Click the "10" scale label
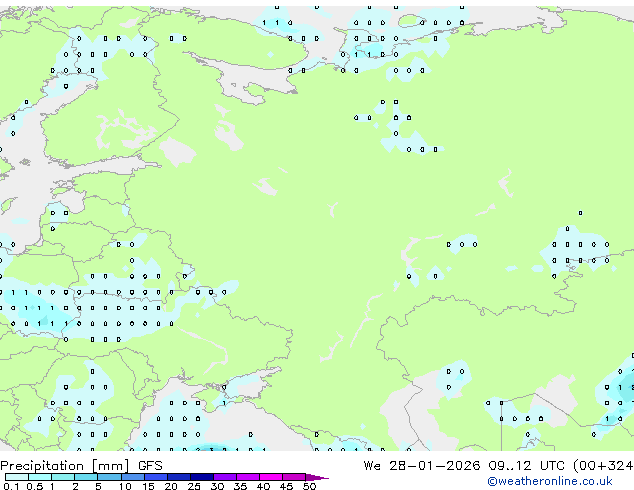 (125, 486)
